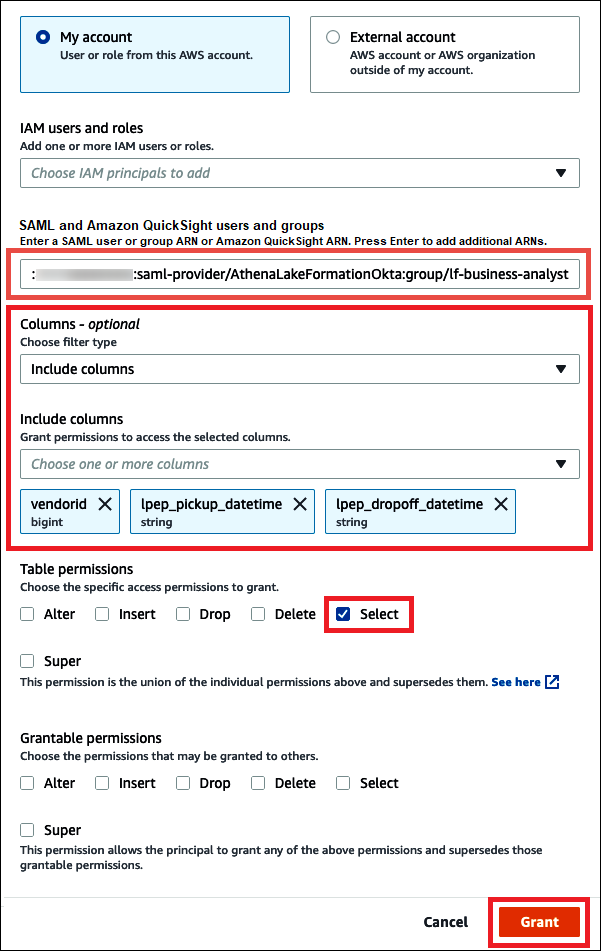This screenshot has height=951, width=601.
Task: Check Super under Table permissions
Action: pyautogui.click(x=26, y=660)
